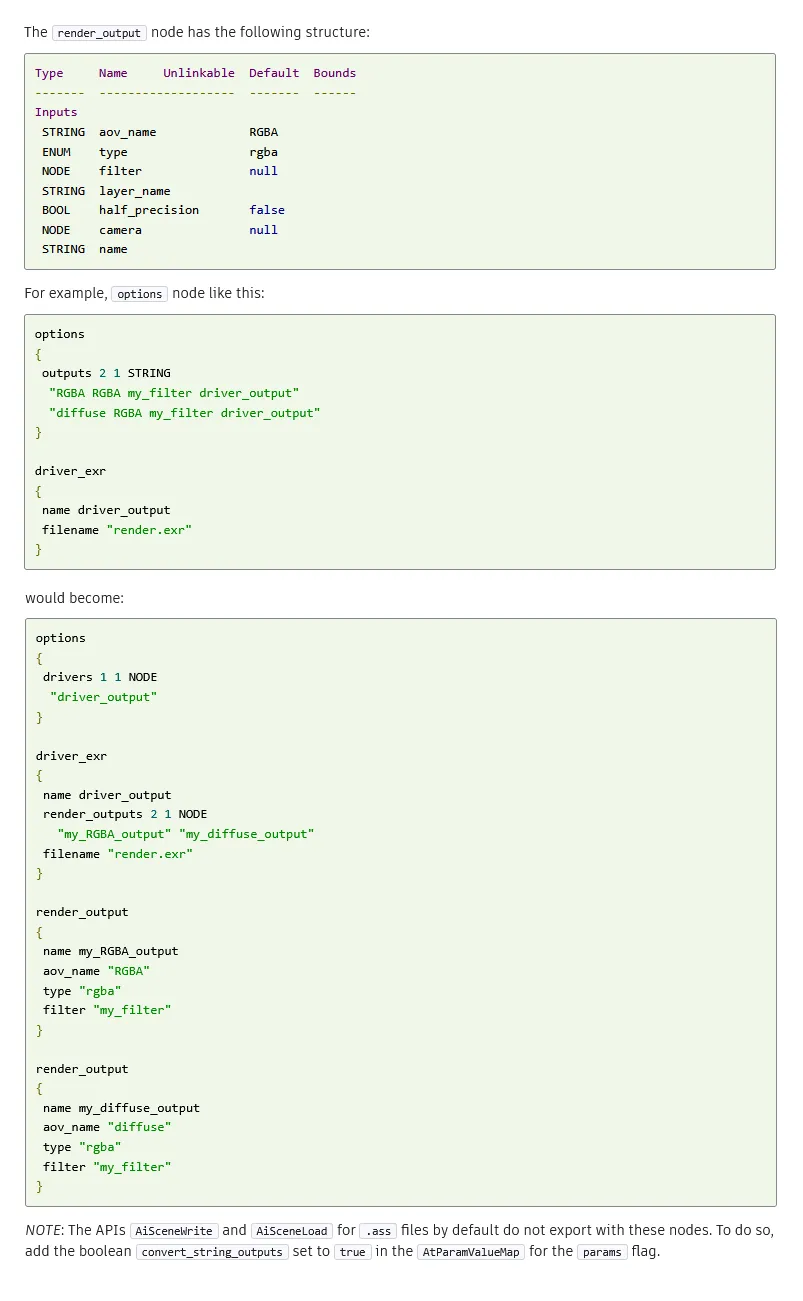Screen dimensions: 803x1301
Task: Click the 'name my_diffuse_output' code line
Action: tap(121, 1108)
